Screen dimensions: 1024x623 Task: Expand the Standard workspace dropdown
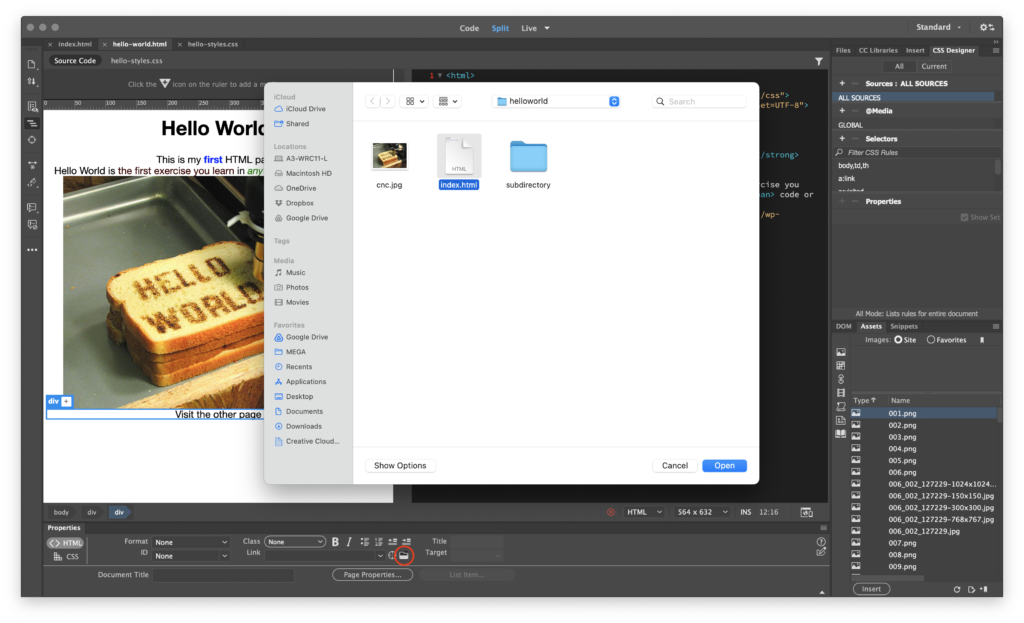tap(939, 27)
